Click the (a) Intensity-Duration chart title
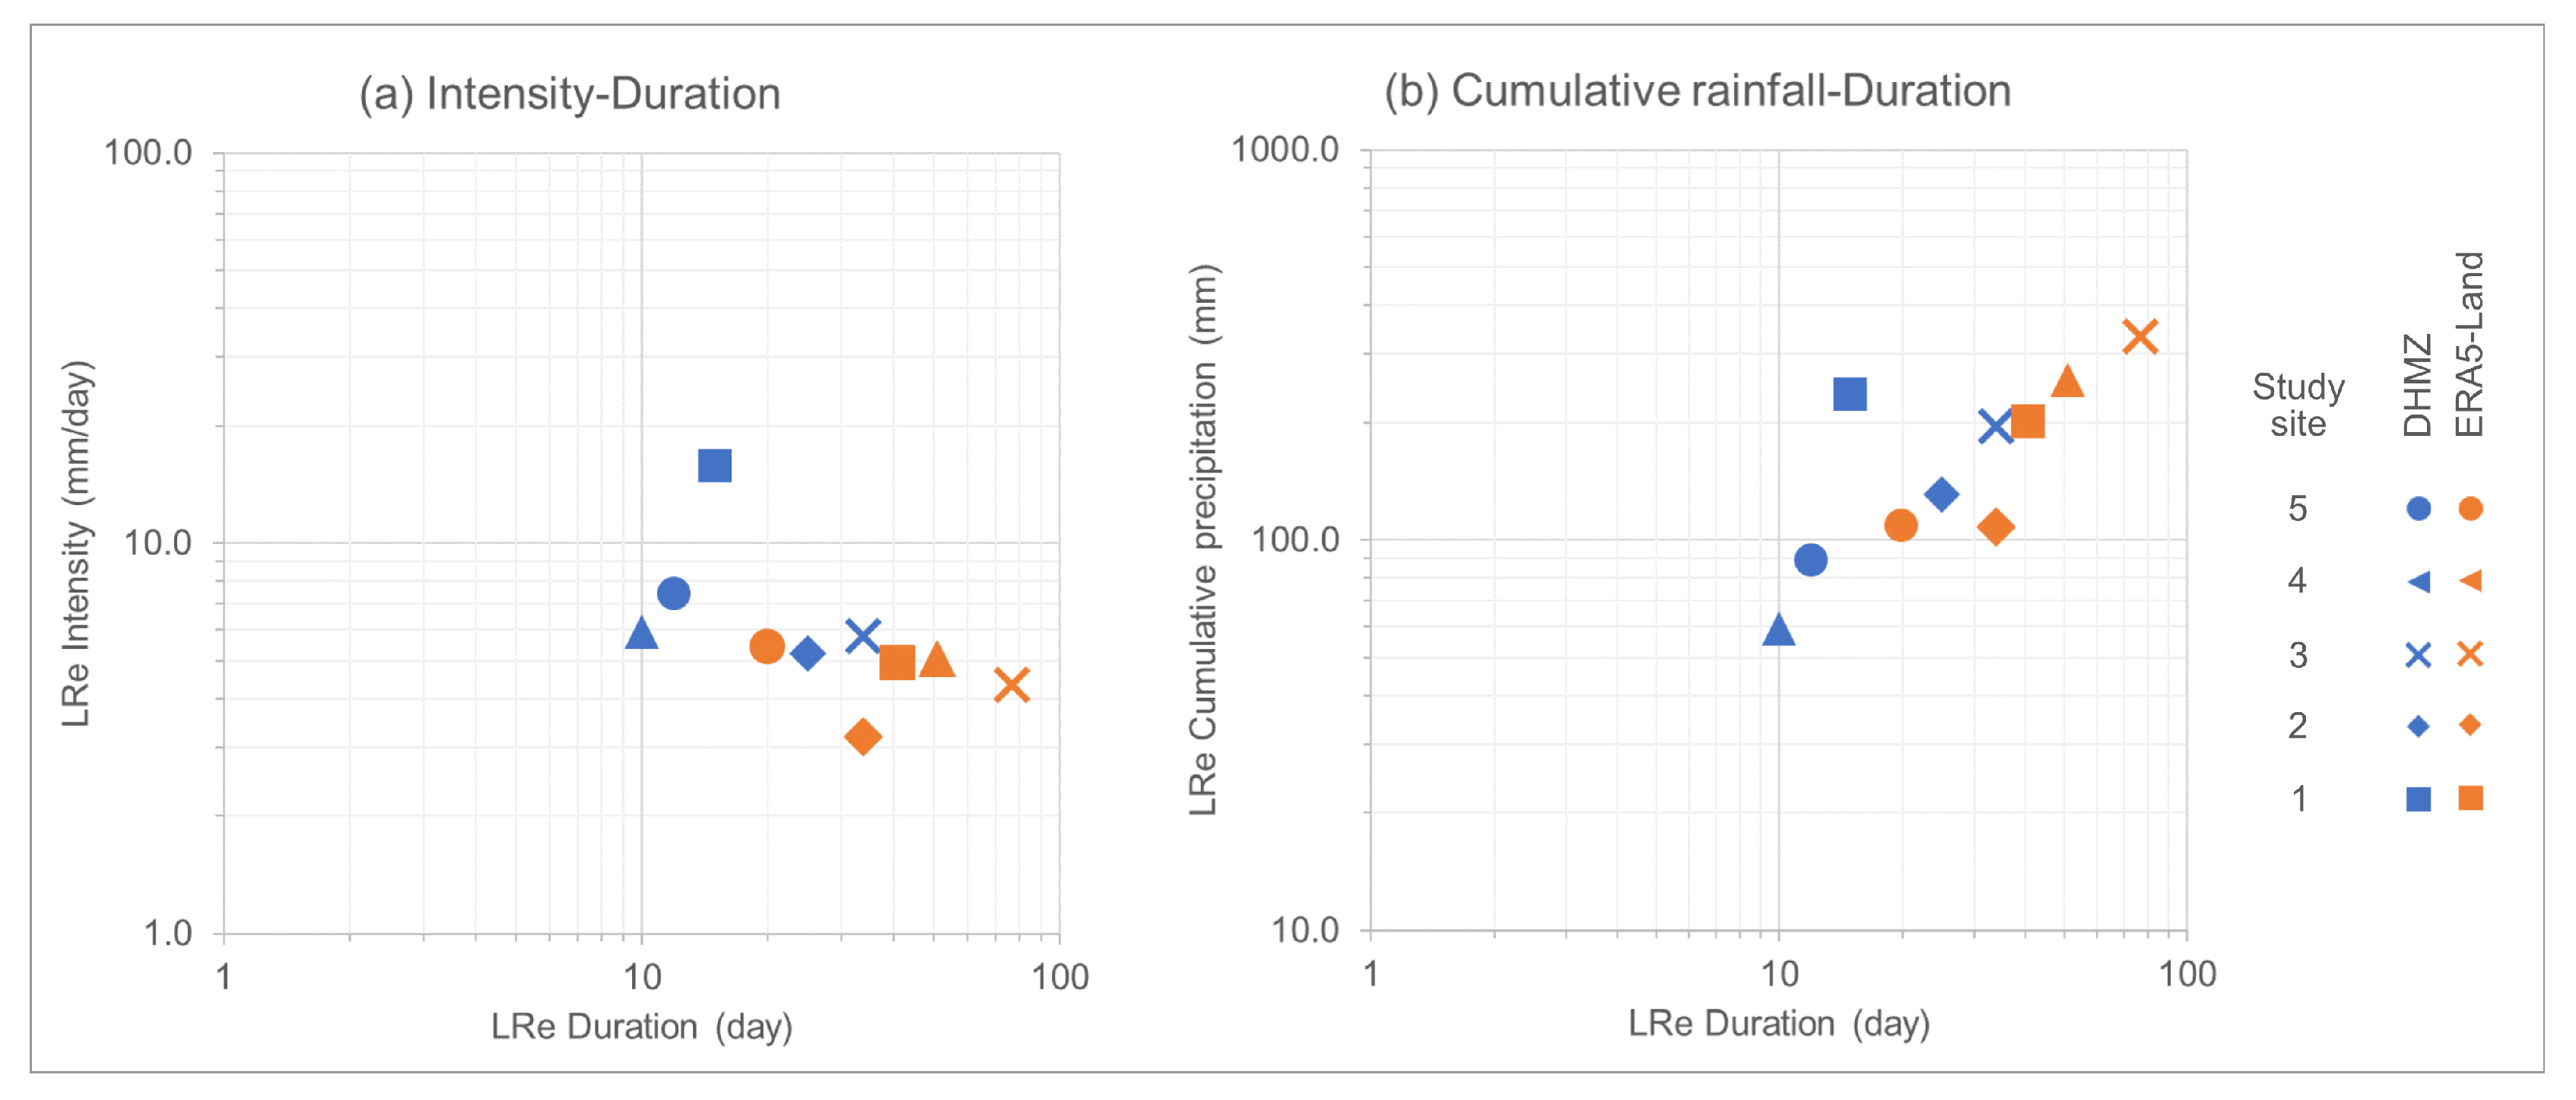The image size is (2576, 1100). pyautogui.click(x=570, y=94)
